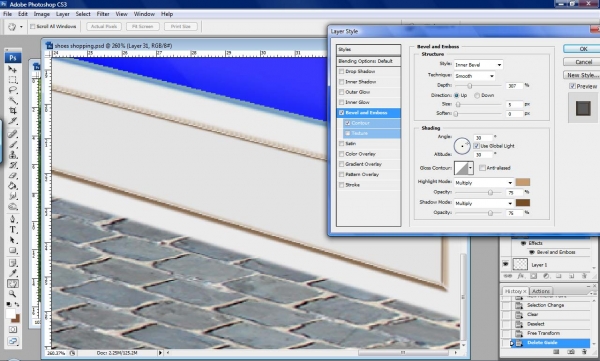The height and width of the screenshot is (361, 600).
Task: Select the History Brush tool
Action: click(x=13, y=165)
